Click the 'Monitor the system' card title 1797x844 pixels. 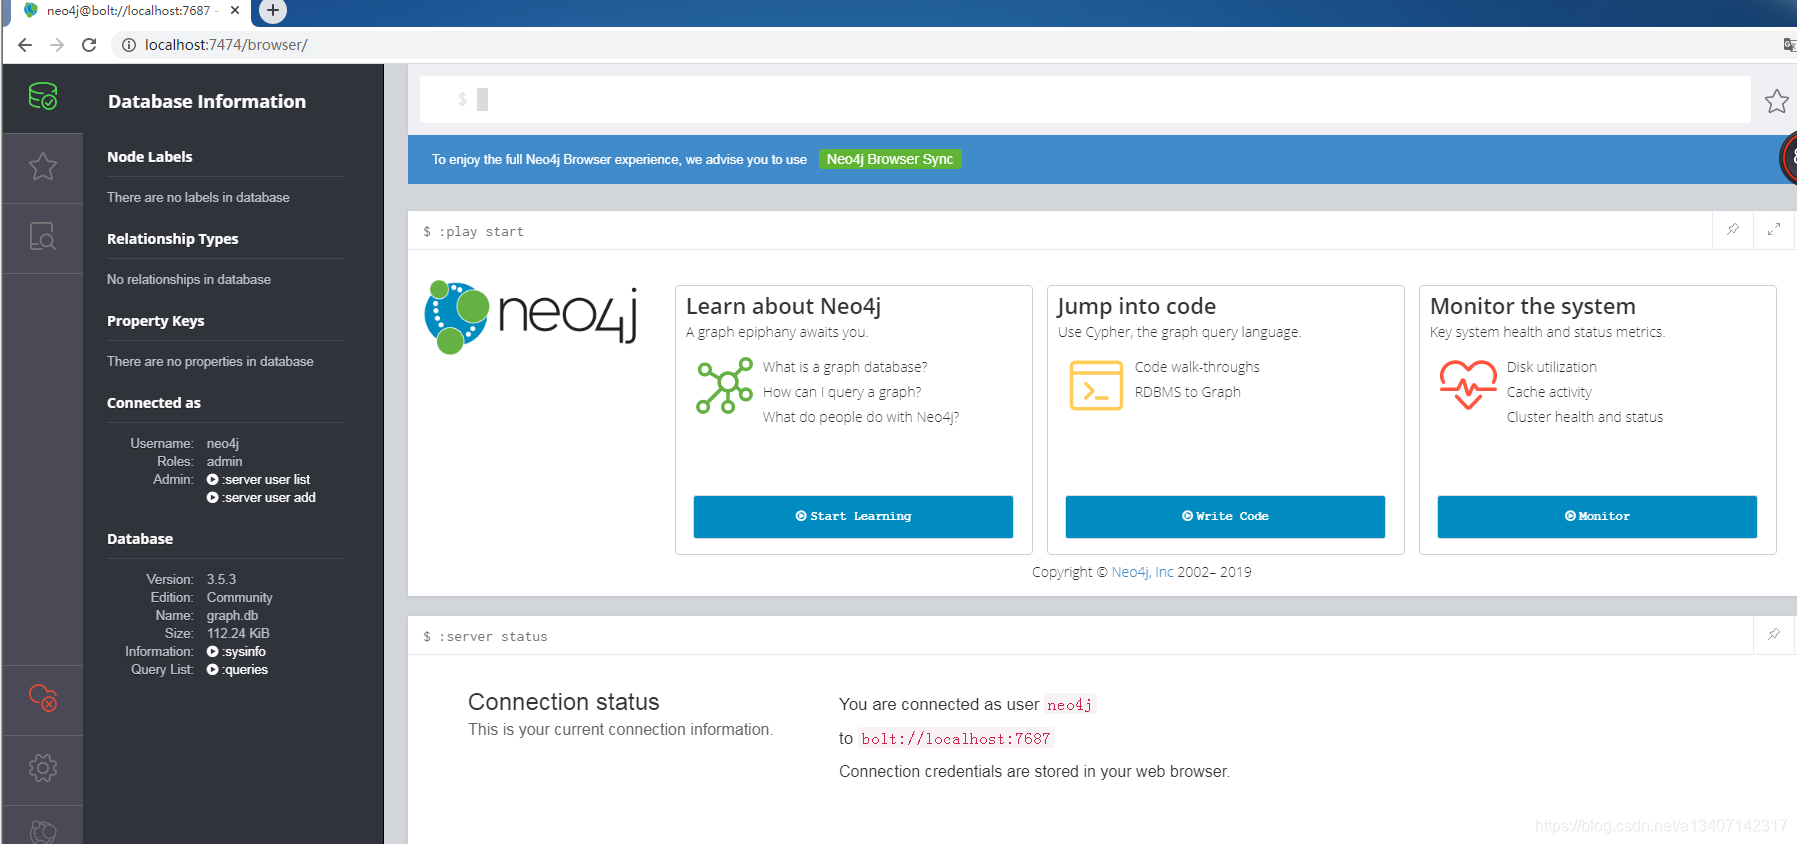(x=1533, y=307)
